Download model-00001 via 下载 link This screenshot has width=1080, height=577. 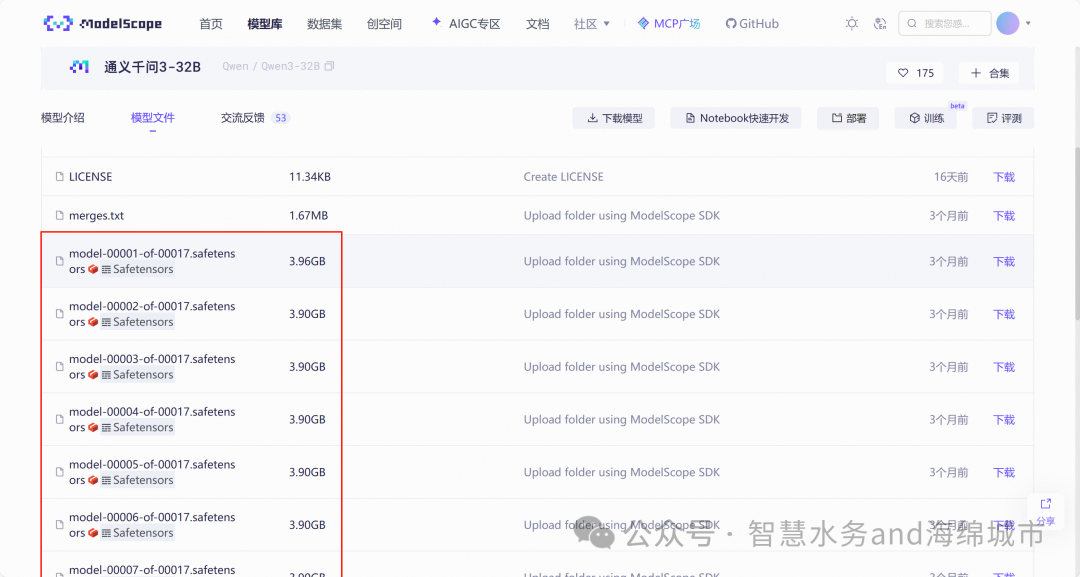[x=1004, y=262]
